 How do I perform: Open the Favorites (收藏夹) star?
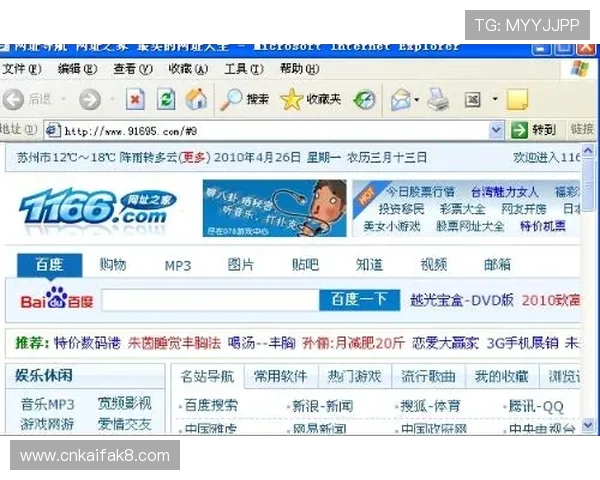[310, 100]
